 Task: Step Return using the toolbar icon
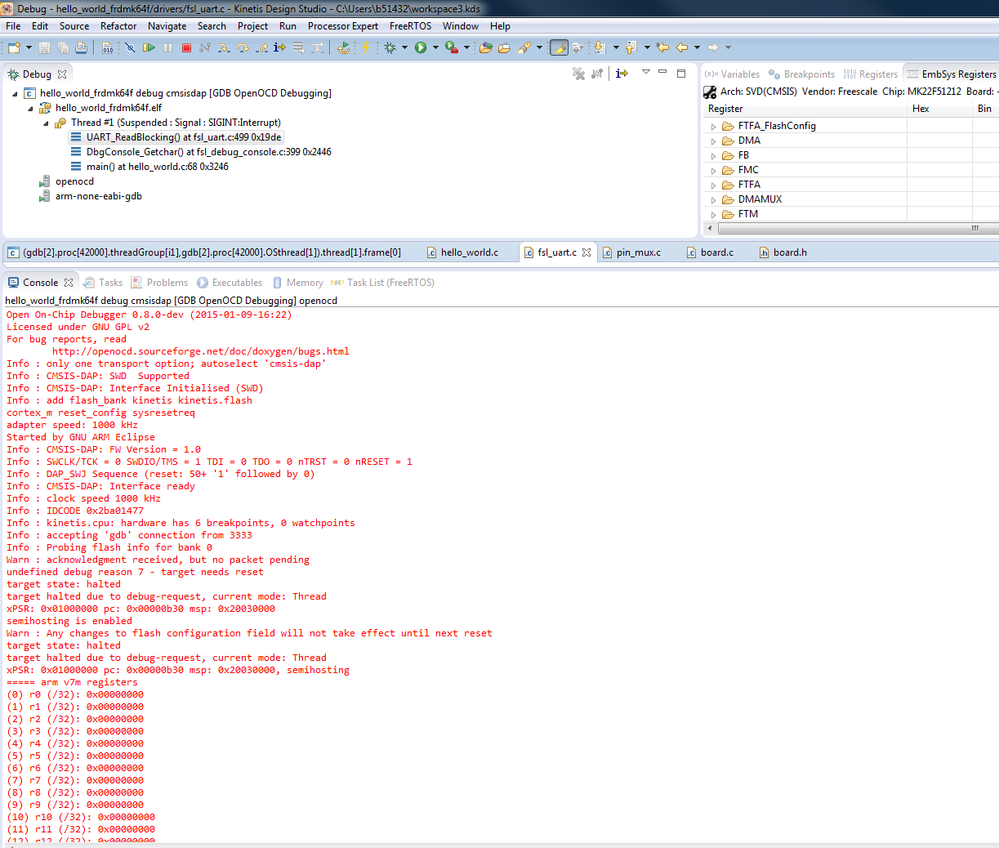[261, 48]
